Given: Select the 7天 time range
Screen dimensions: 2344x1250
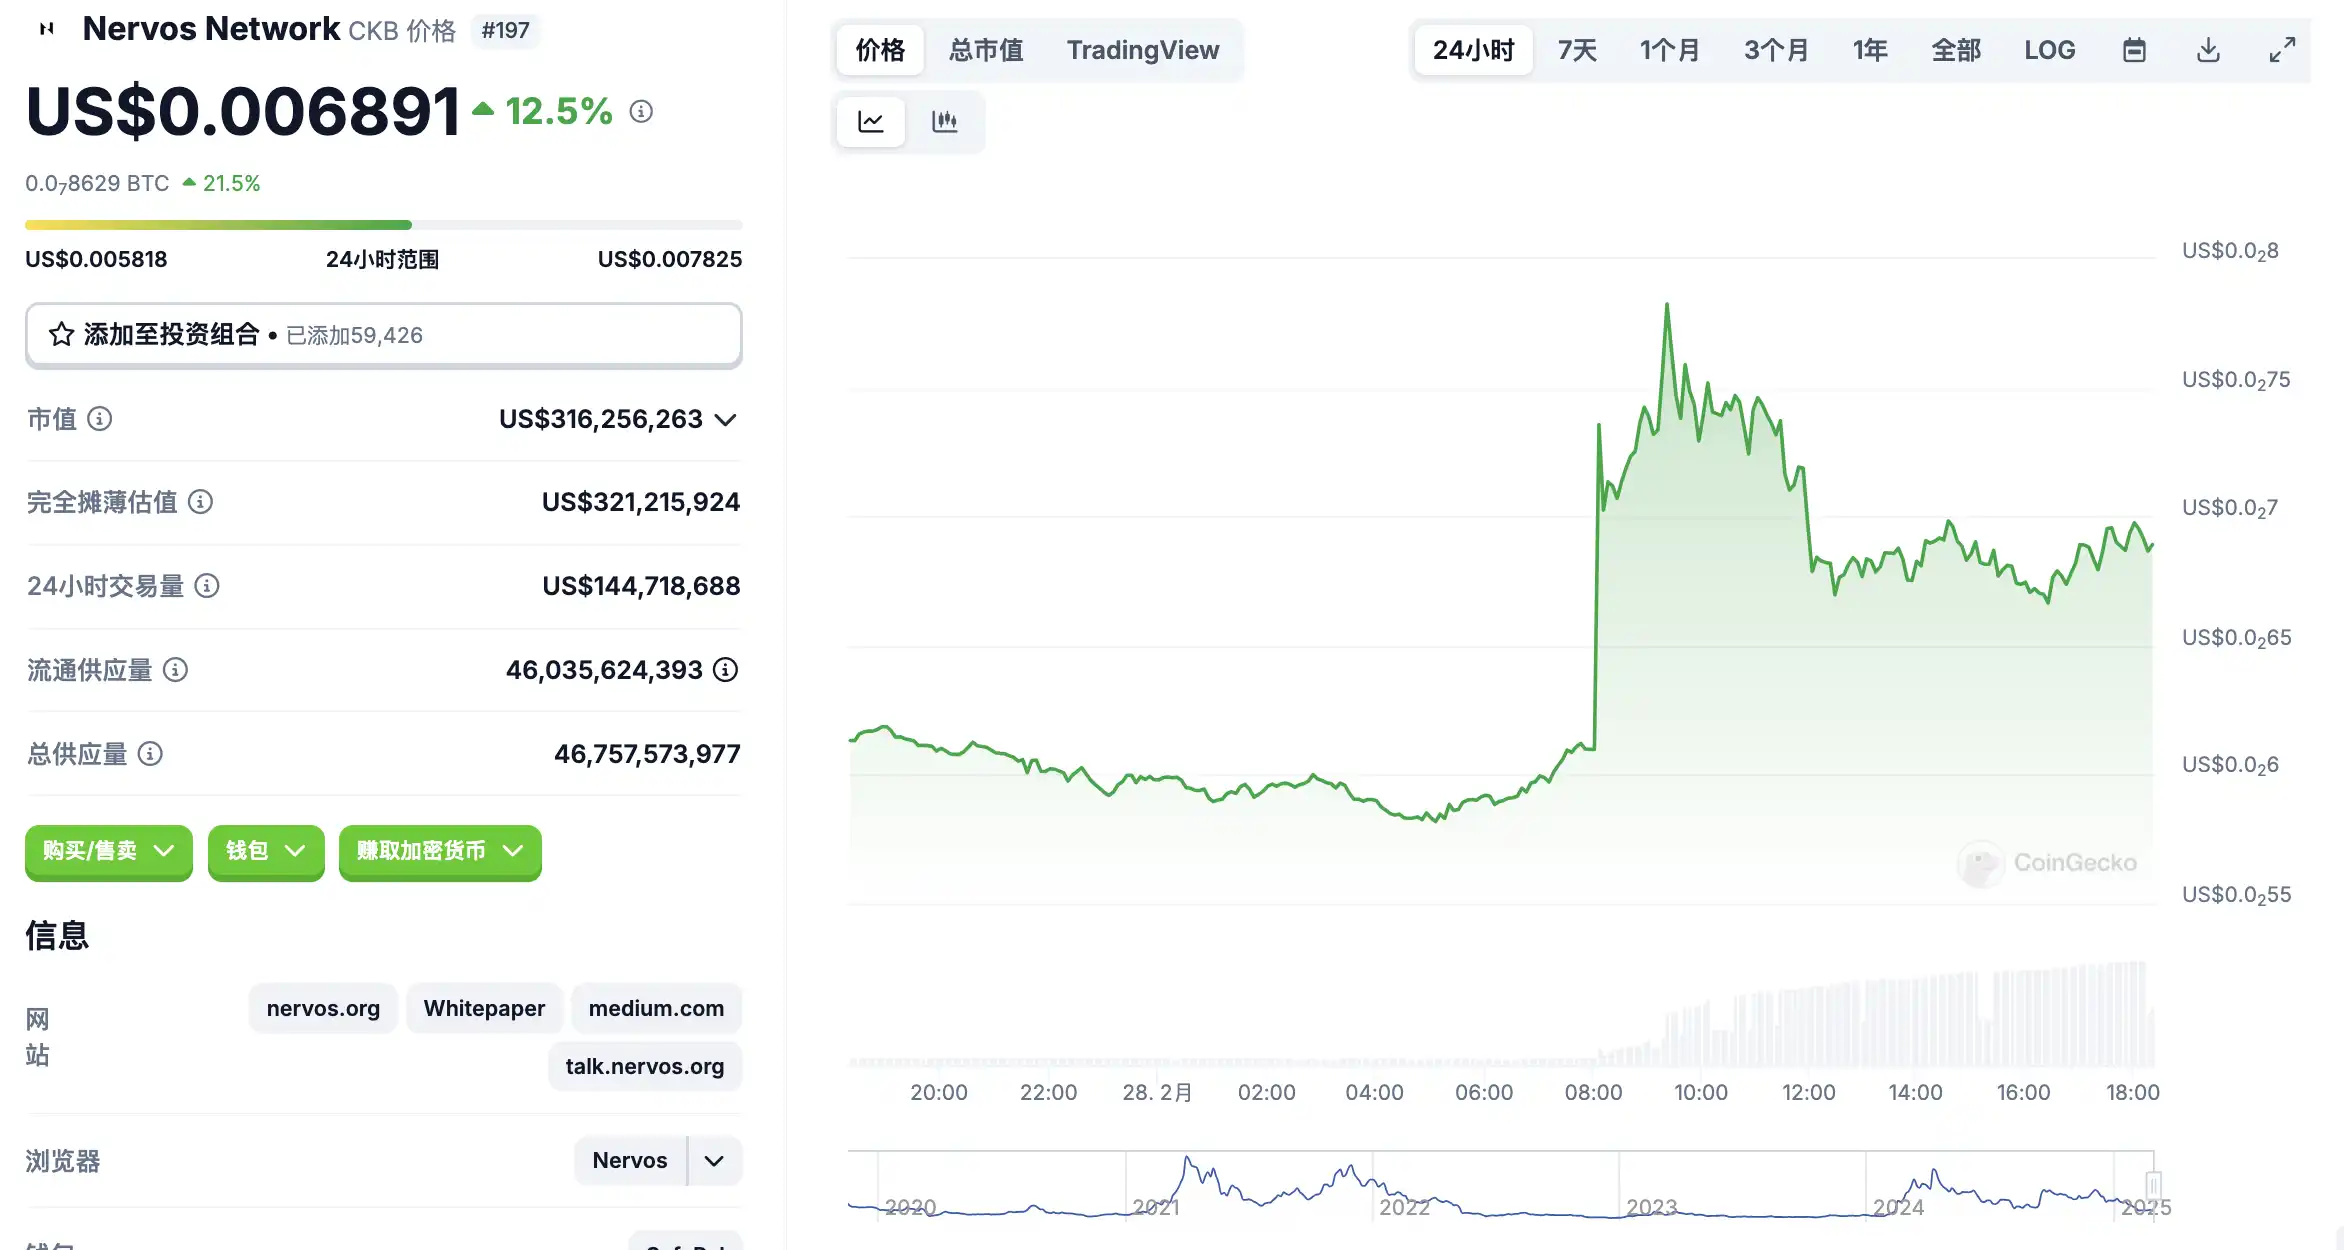Looking at the screenshot, I should (x=1577, y=50).
